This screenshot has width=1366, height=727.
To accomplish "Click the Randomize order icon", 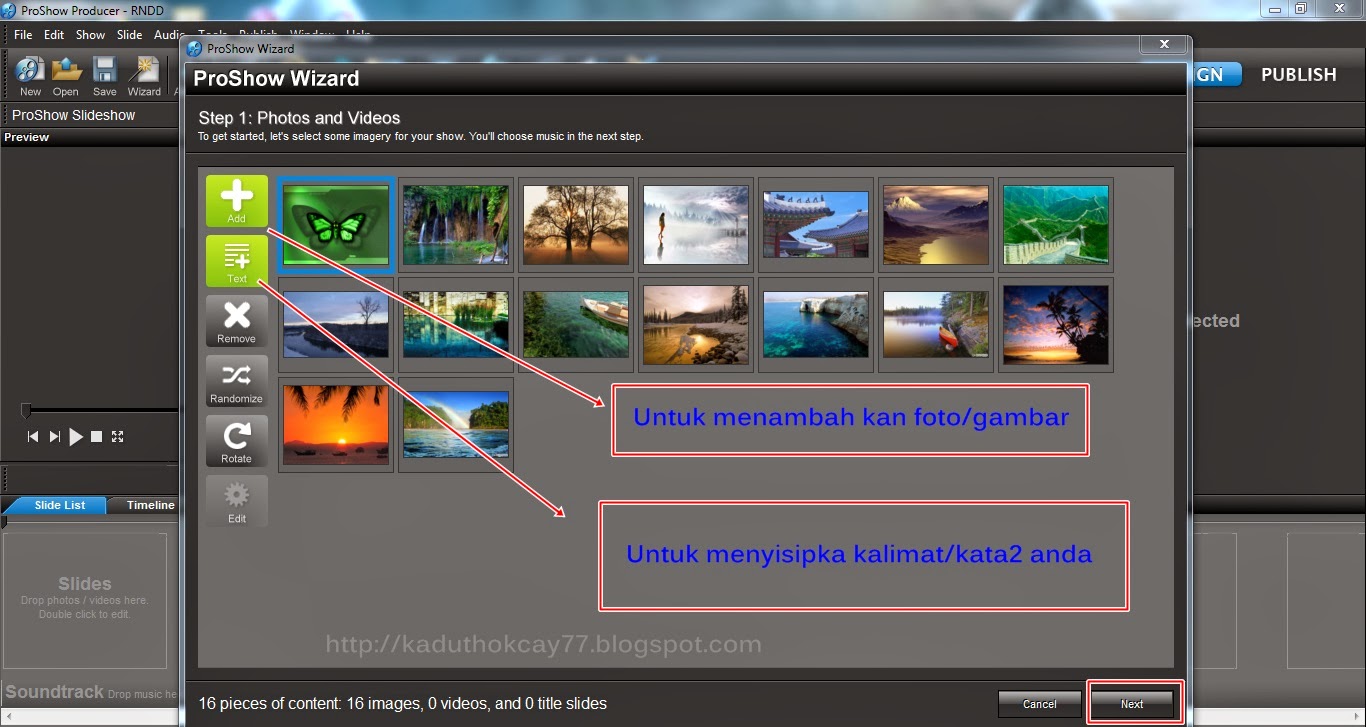I will pyautogui.click(x=236, y=381).
